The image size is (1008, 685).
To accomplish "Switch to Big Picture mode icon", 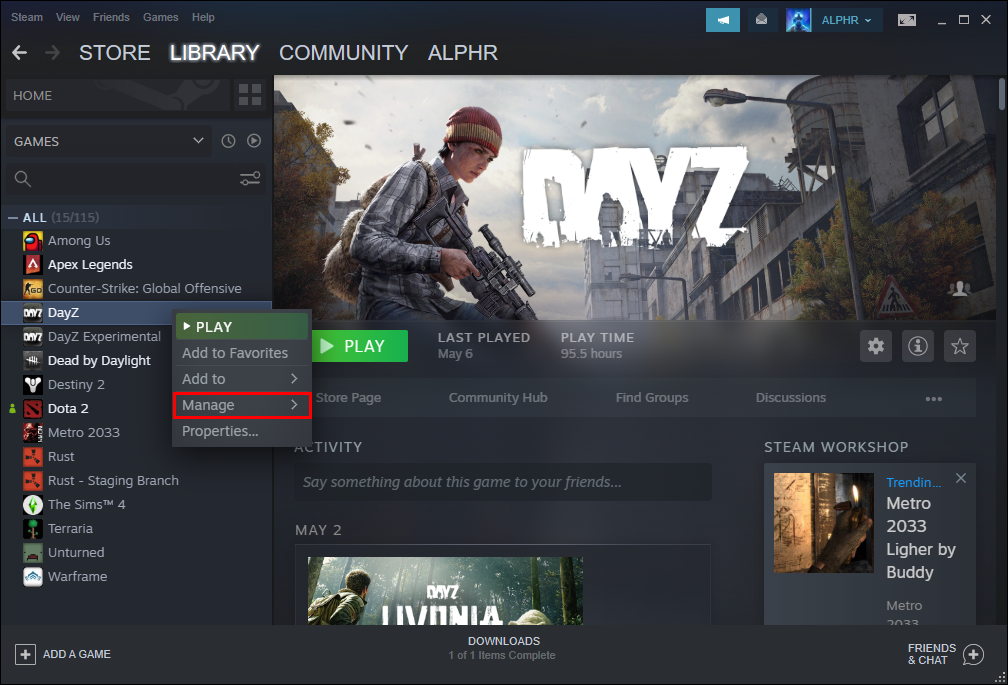I will (x=907, y=20).
